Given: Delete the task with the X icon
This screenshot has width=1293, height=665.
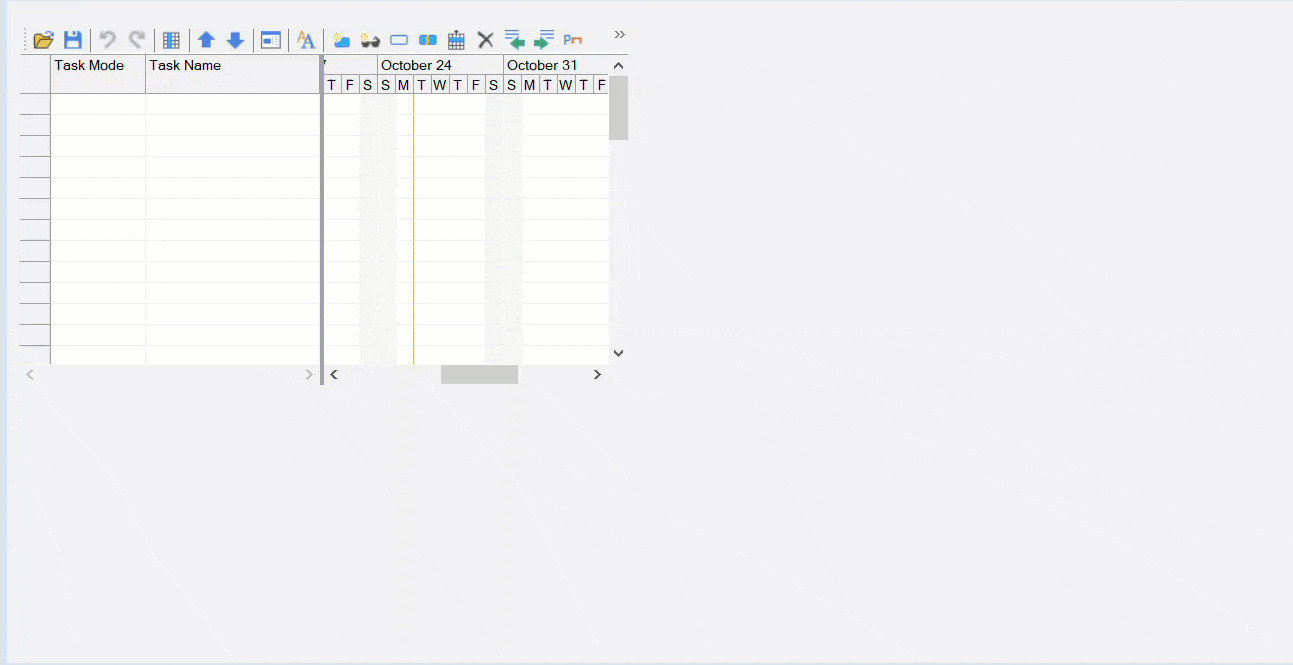Looking at the screenshot, I should 485,40.
